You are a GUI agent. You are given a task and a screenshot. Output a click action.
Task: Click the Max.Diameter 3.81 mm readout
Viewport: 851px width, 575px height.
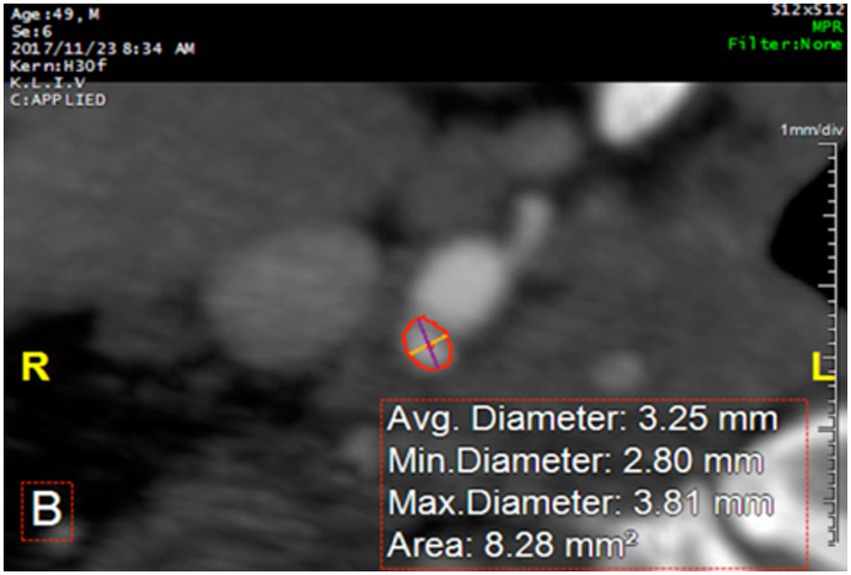pos(580,503)
